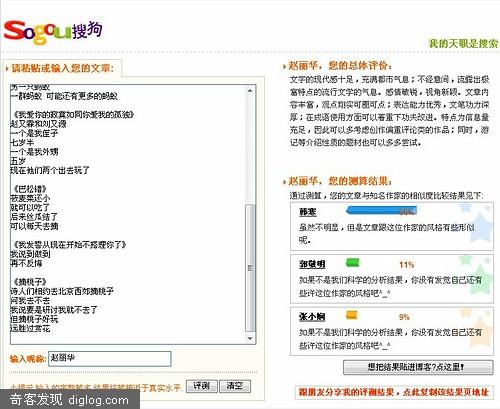Click the poem title 《我爱你的寂寞如同你爱我的孤独》
This screenshot has height=409, width=500.
pyautogui.click(x=73, y=115)
